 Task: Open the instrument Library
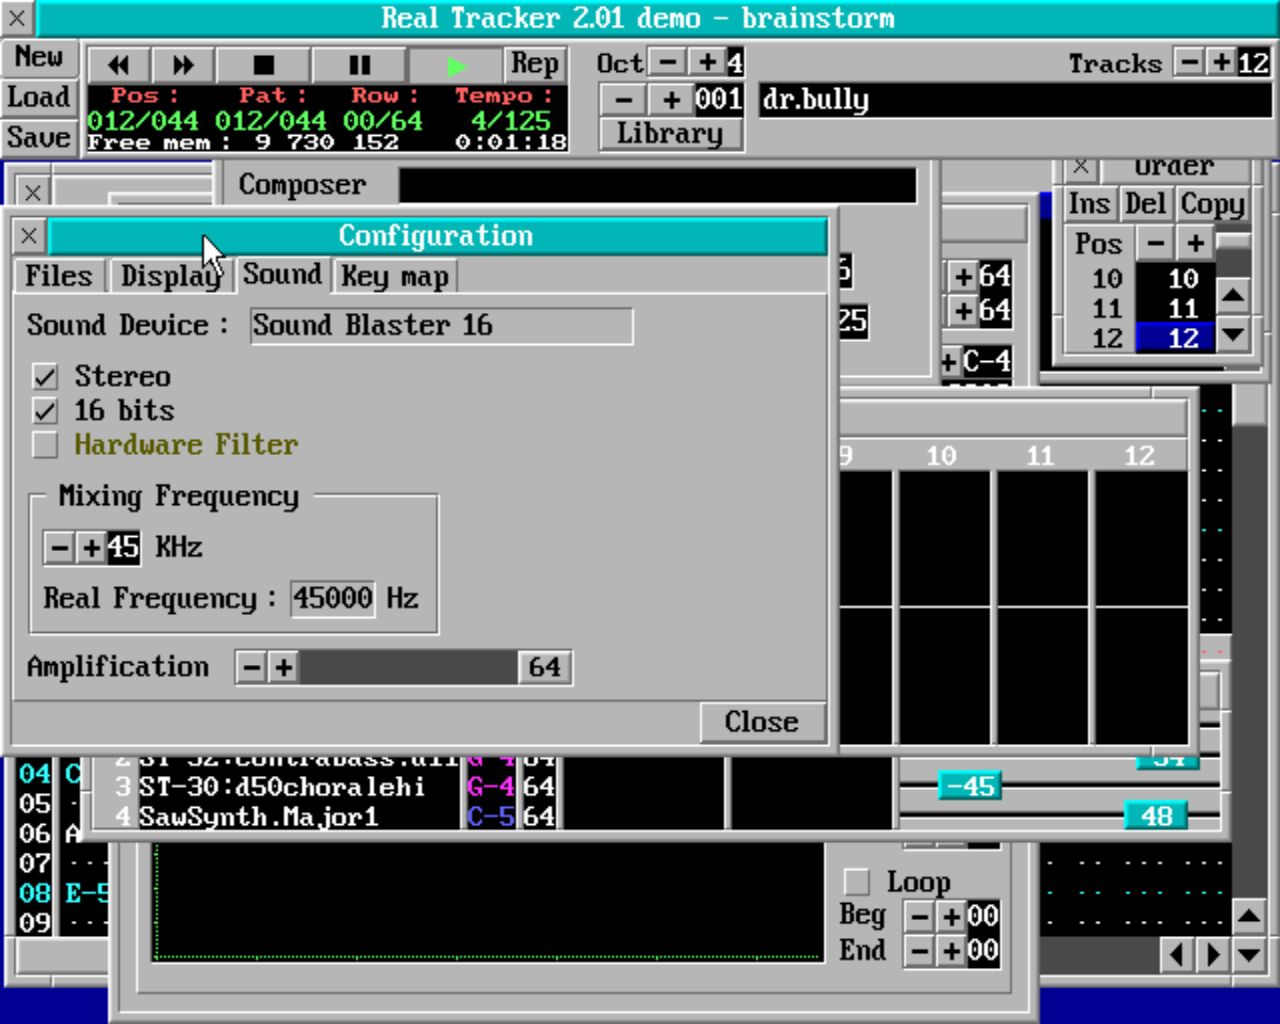(670, 134)
